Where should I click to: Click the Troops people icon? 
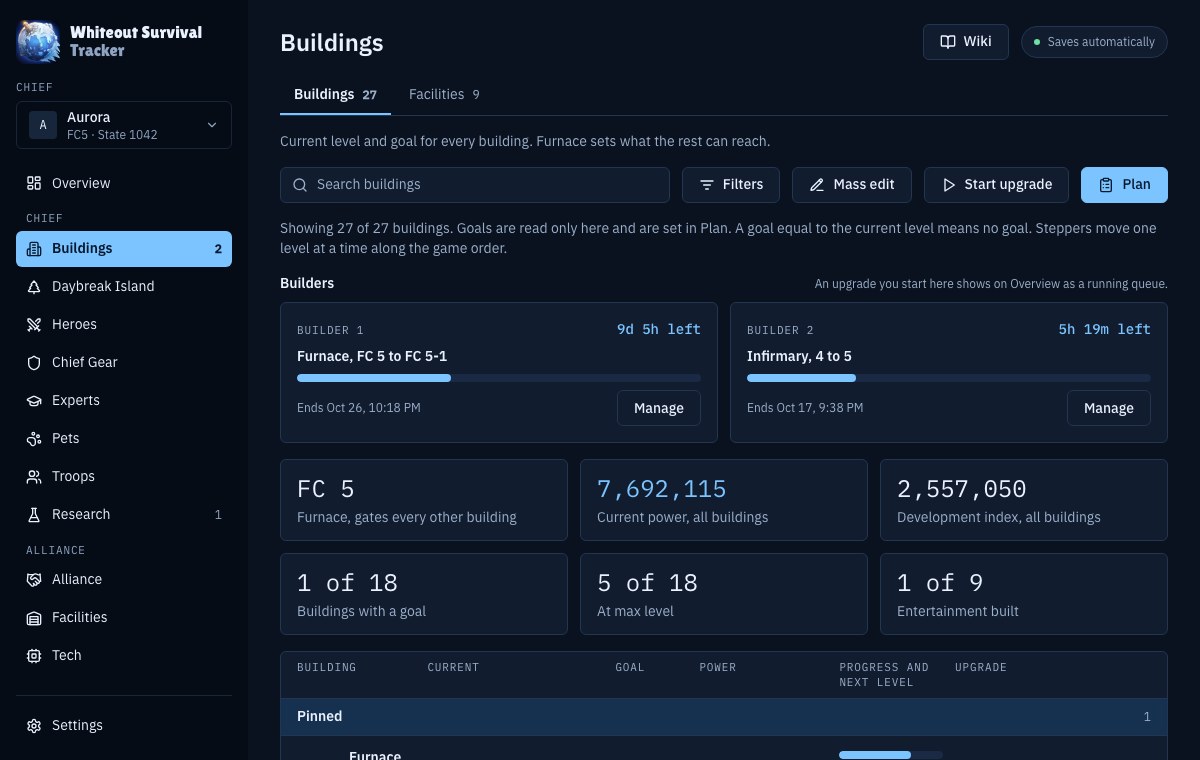click(x=34, y=477)
